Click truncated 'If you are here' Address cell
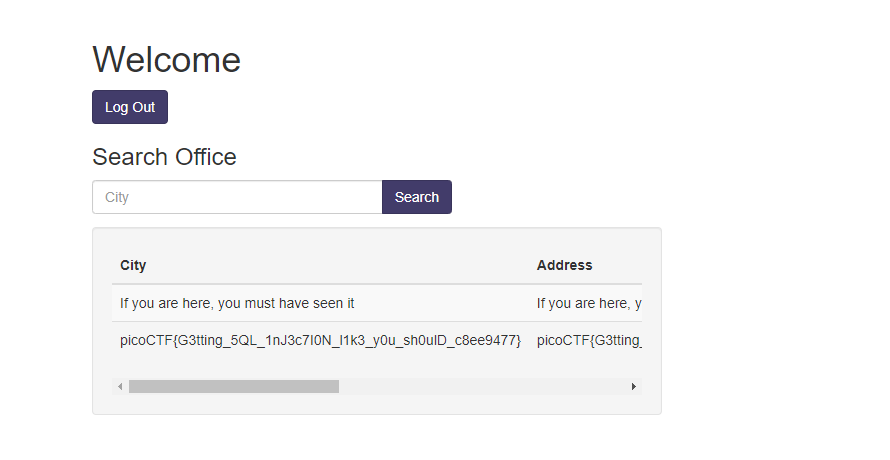 pos(588,303)
